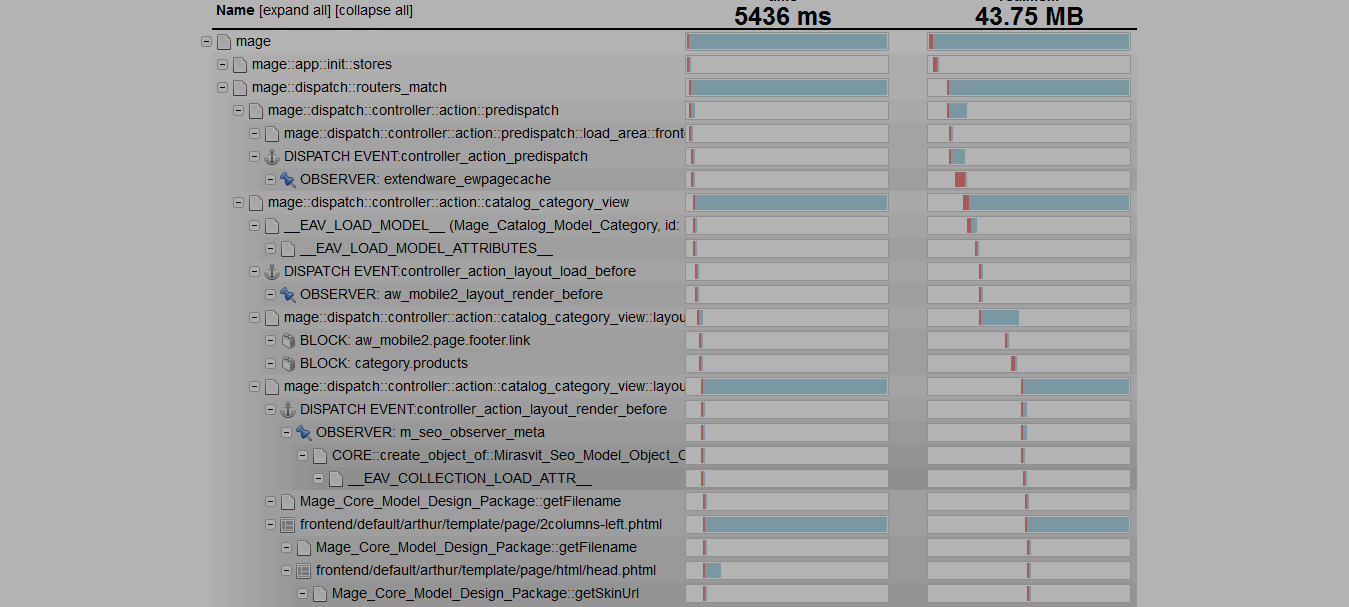Viewport: 1349px width, 607px height.
Task: Select the __EAV_LOAD_MODEL_ATTRIBUTES__ entry
Action: pos(426,249)
